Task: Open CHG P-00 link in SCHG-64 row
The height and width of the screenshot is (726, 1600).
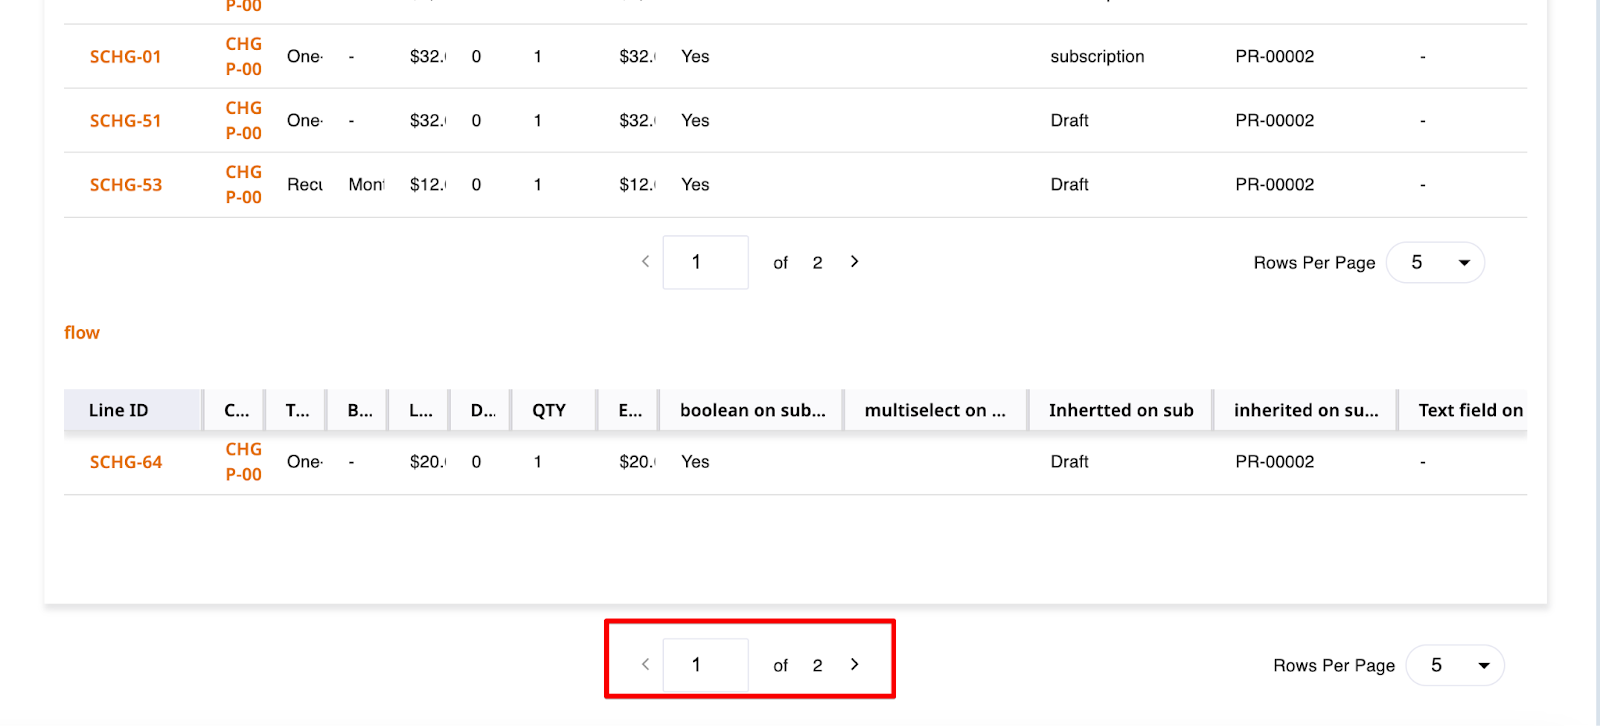Action: click(244, 462)
